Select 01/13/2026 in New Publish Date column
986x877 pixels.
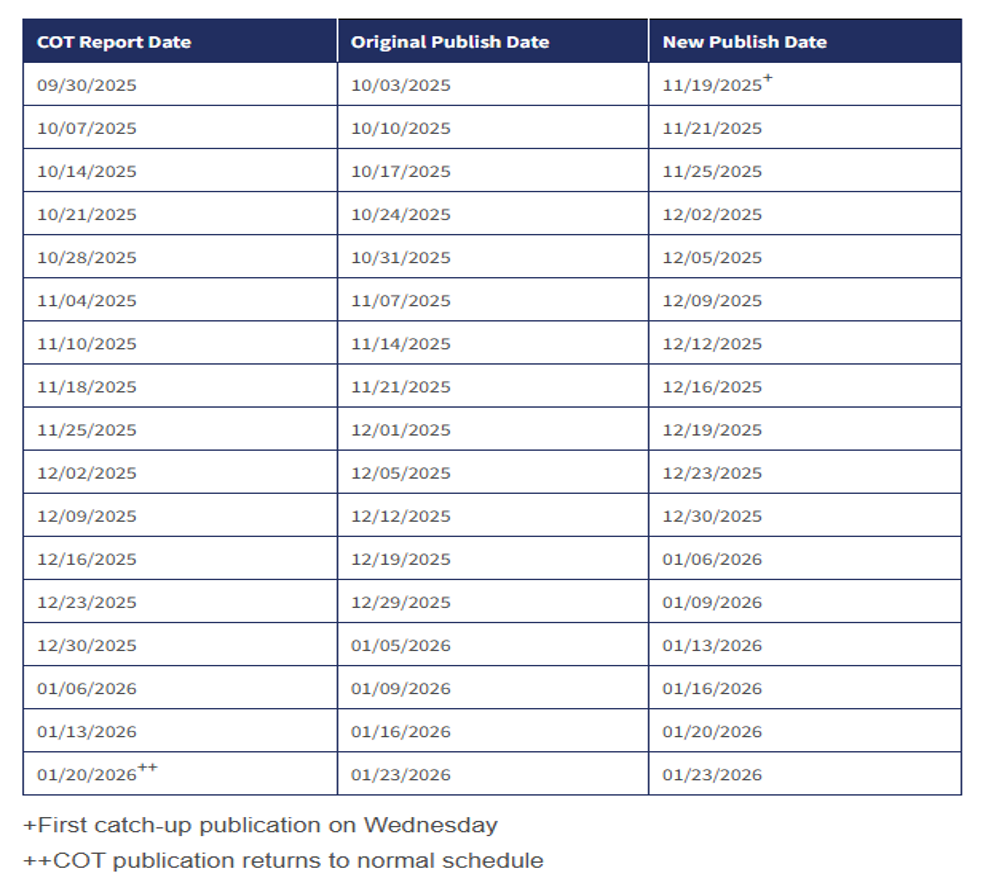712,645
